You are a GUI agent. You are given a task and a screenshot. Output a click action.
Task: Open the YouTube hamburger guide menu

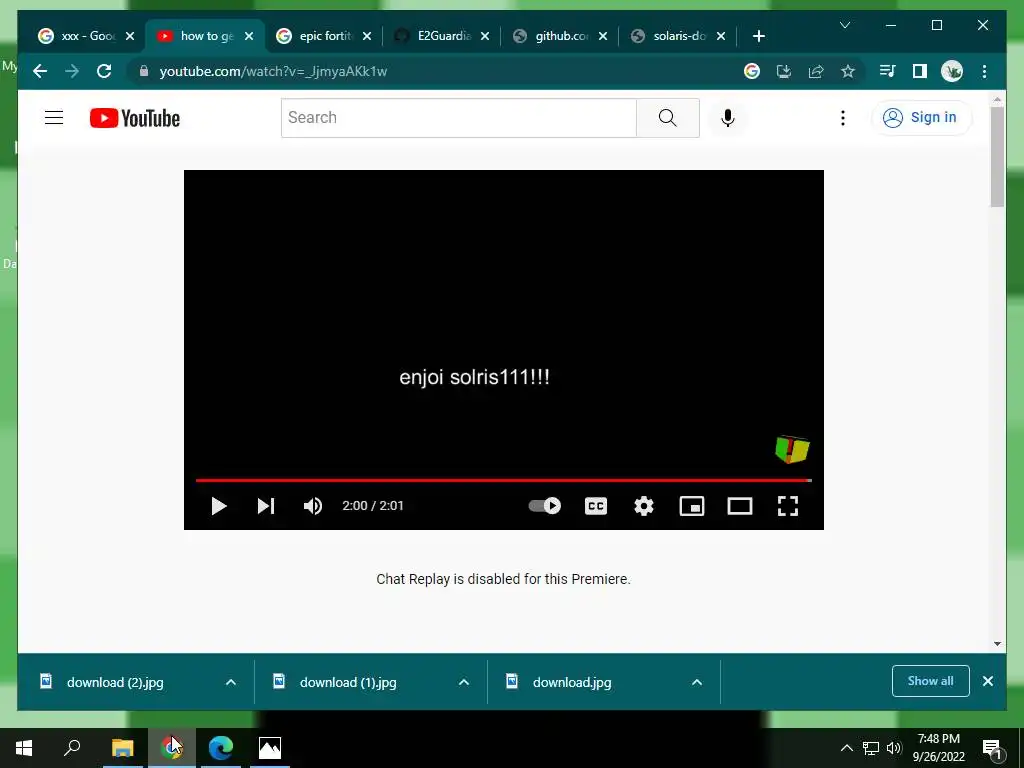[54, 118]
